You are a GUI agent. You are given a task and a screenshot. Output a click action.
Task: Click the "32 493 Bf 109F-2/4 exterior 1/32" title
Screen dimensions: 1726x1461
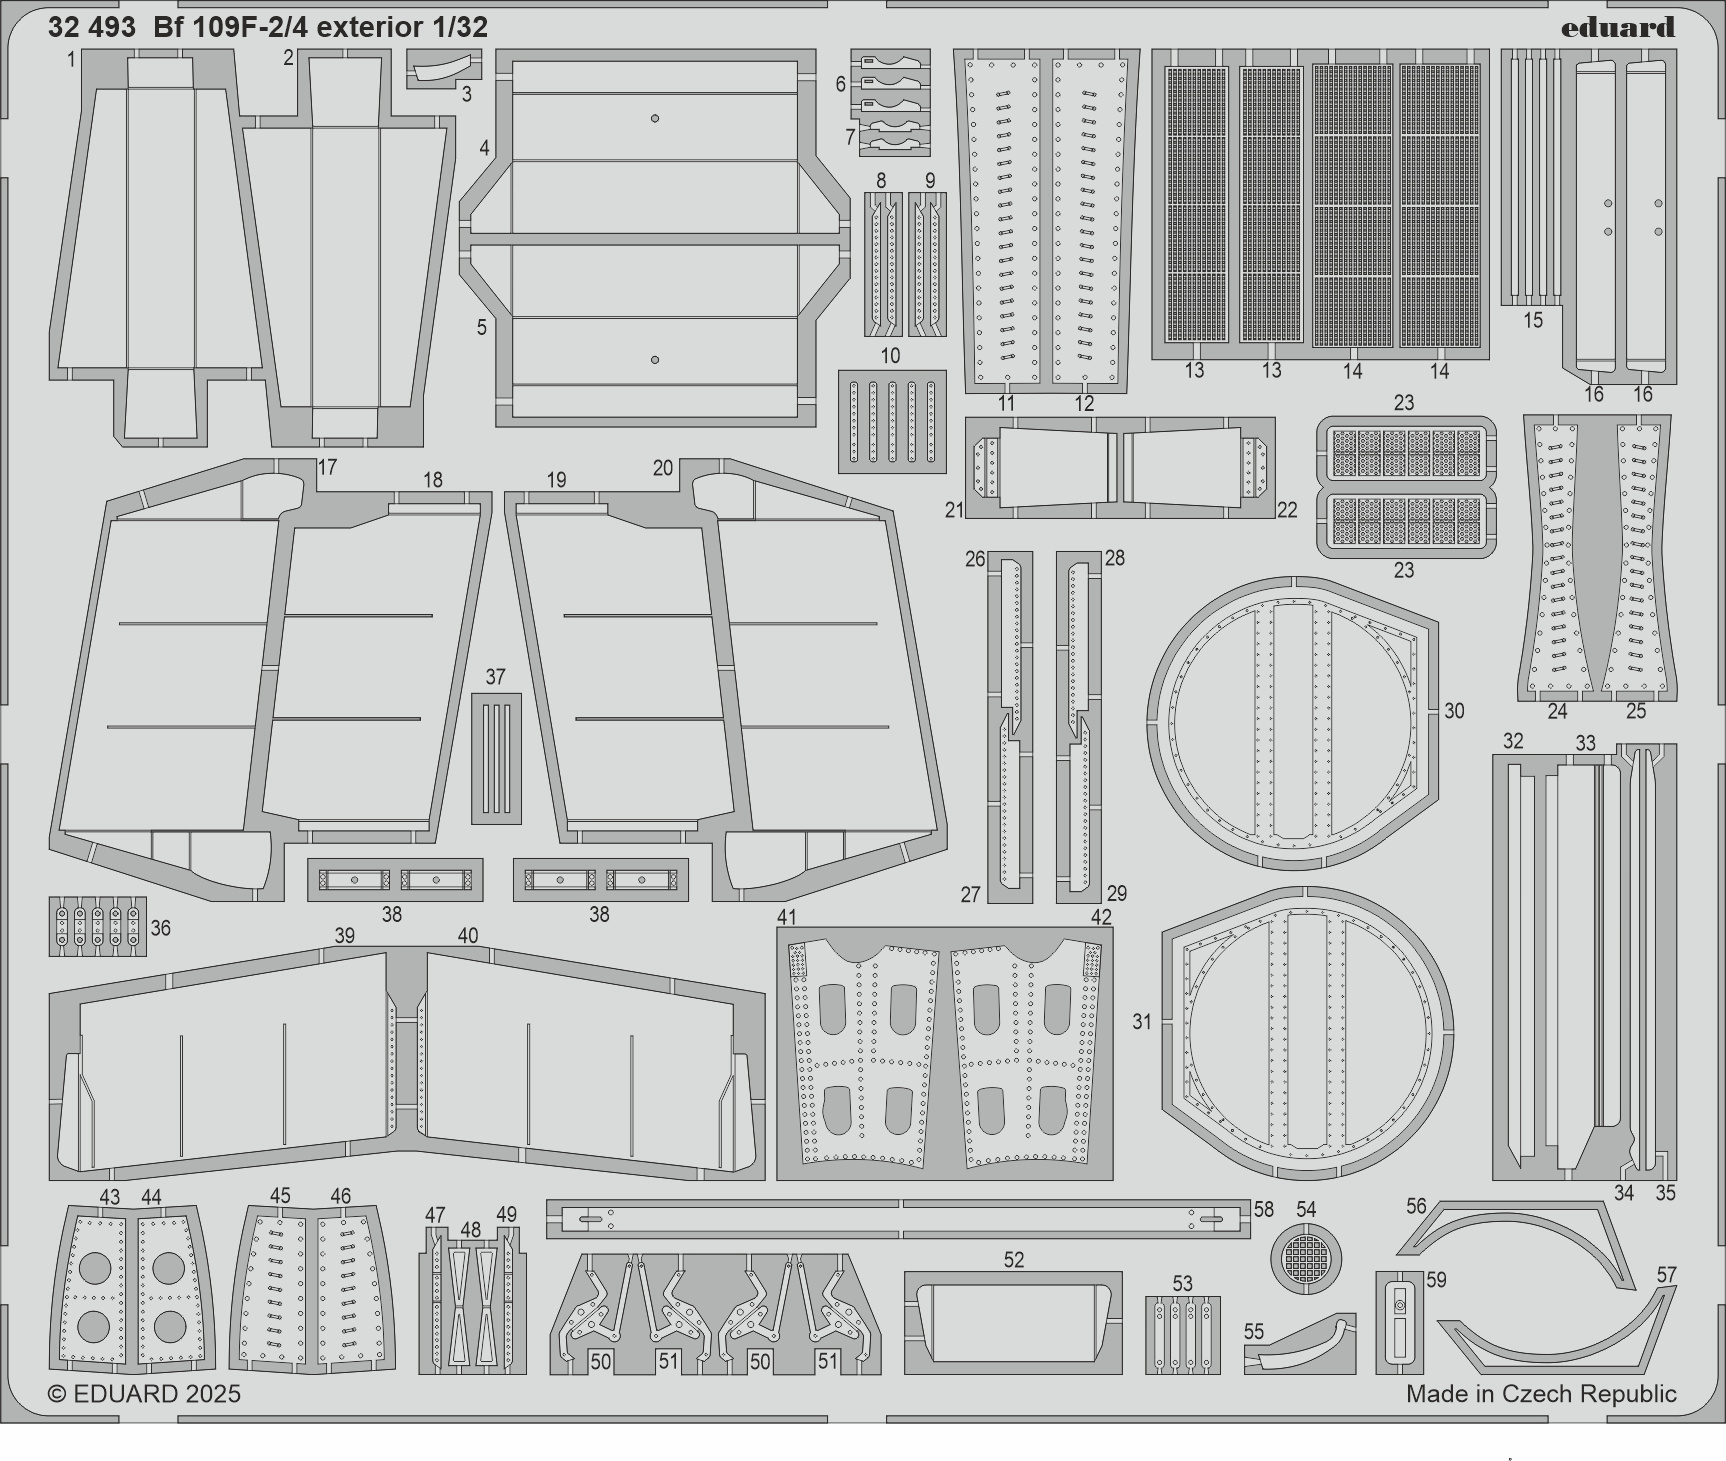[x=268, y=27]
